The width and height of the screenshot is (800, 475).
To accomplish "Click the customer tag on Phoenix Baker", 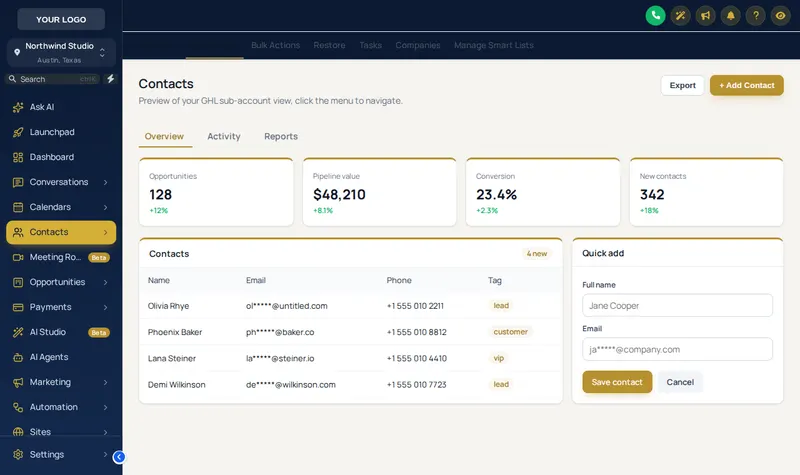I will point(511,332).
